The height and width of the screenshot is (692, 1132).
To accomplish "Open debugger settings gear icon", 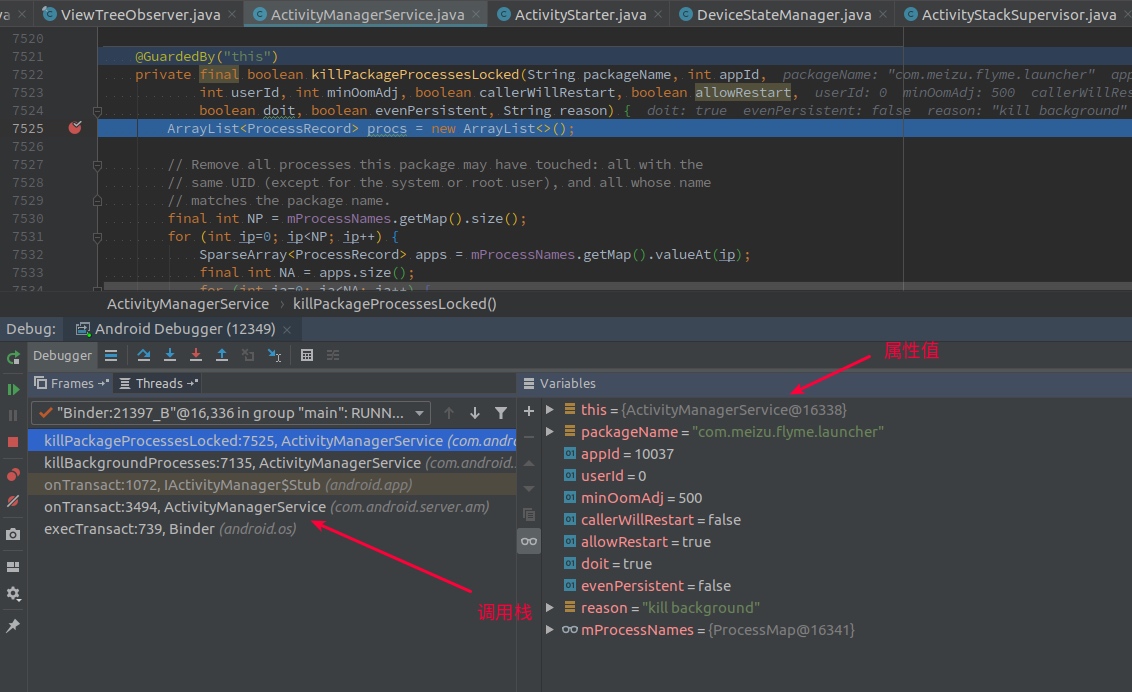I will point(13,594).
